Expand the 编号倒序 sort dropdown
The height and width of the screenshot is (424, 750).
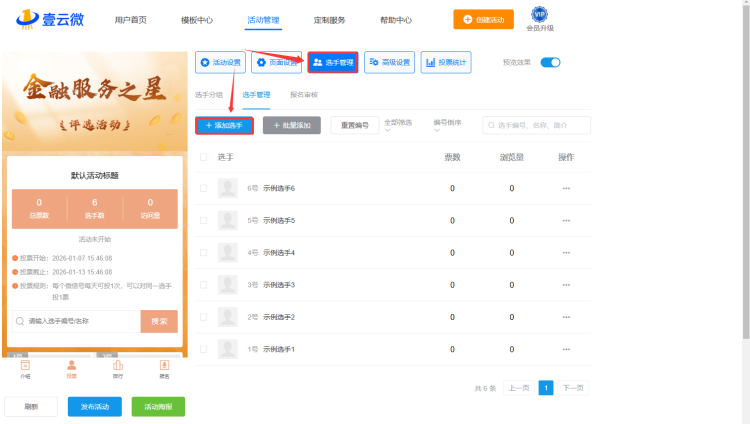[449, 125]
